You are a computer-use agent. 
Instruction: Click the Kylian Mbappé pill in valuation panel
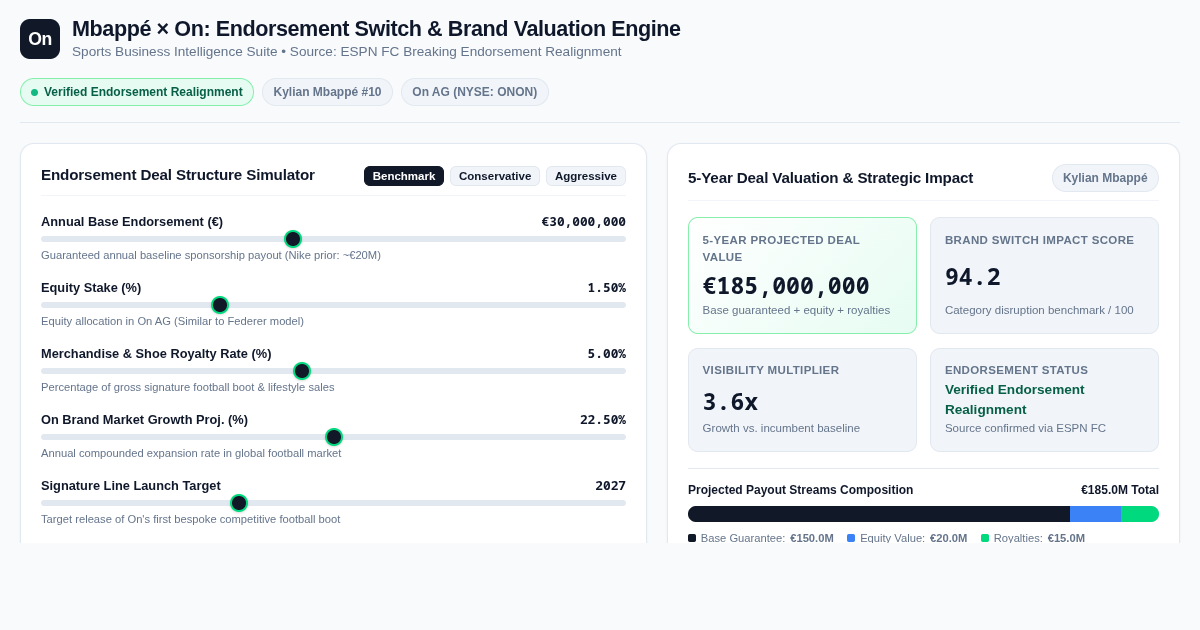click(1105, 178)
